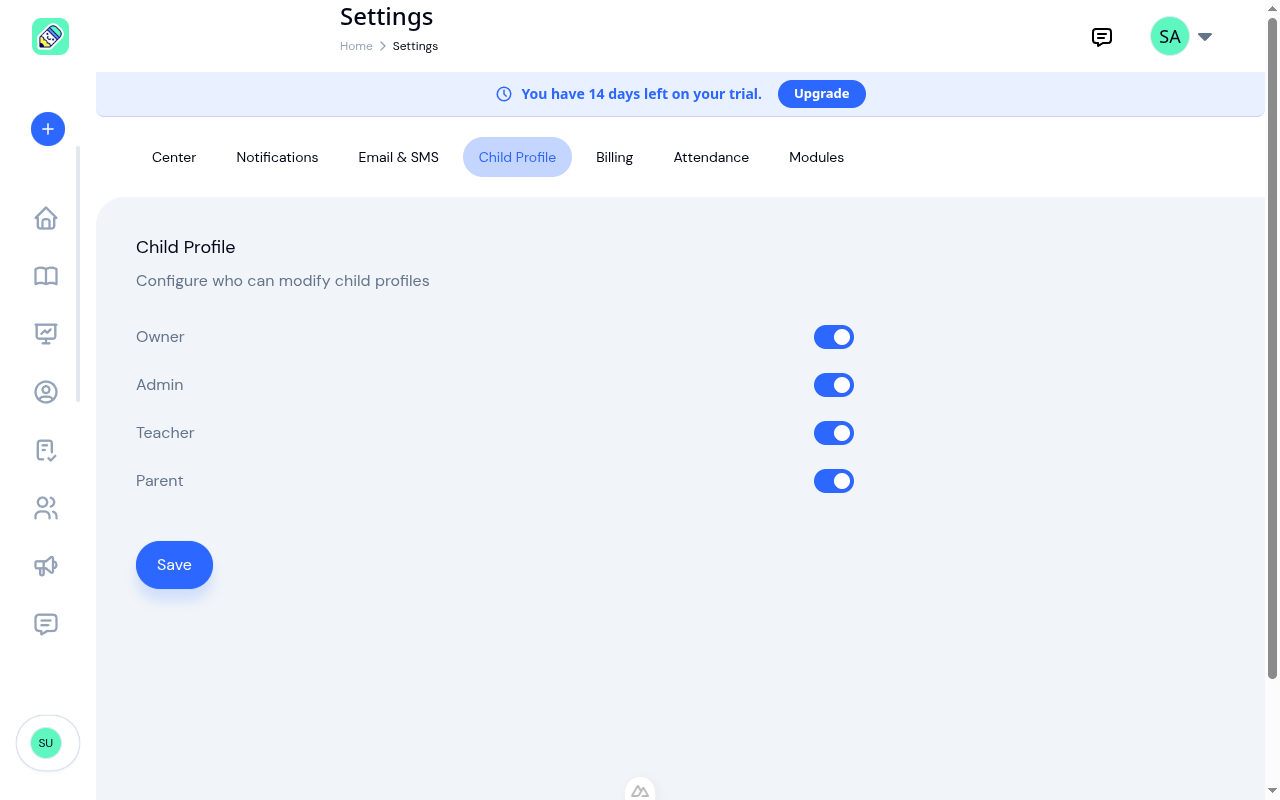
Task: Click the Save button
Action: (174, 565)
